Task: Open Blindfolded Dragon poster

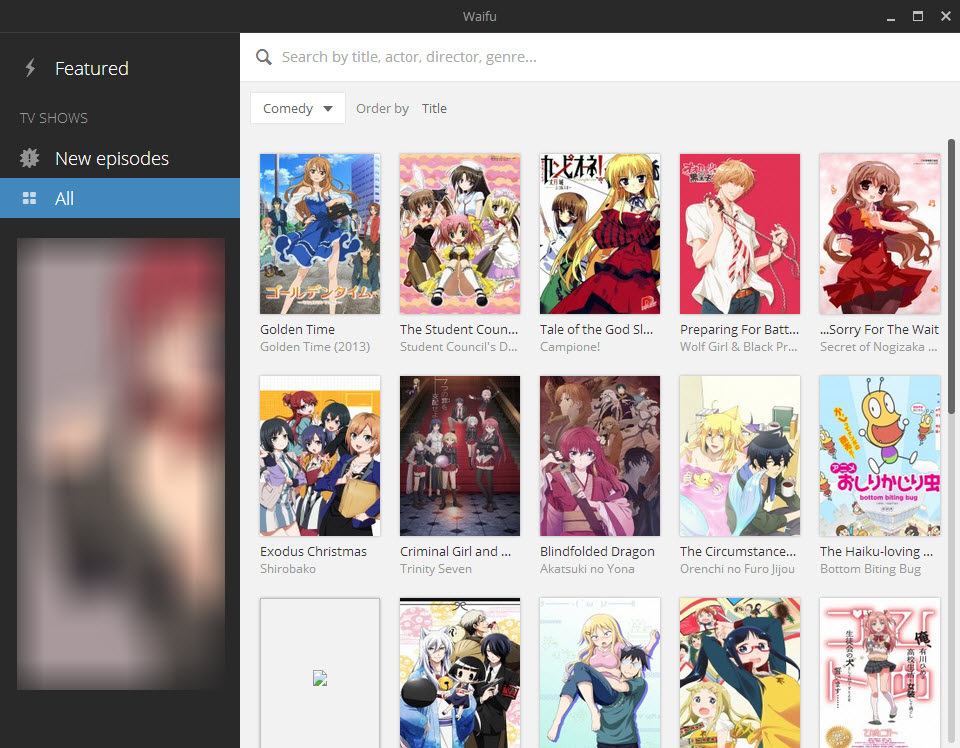Action: tap(600, 456)
